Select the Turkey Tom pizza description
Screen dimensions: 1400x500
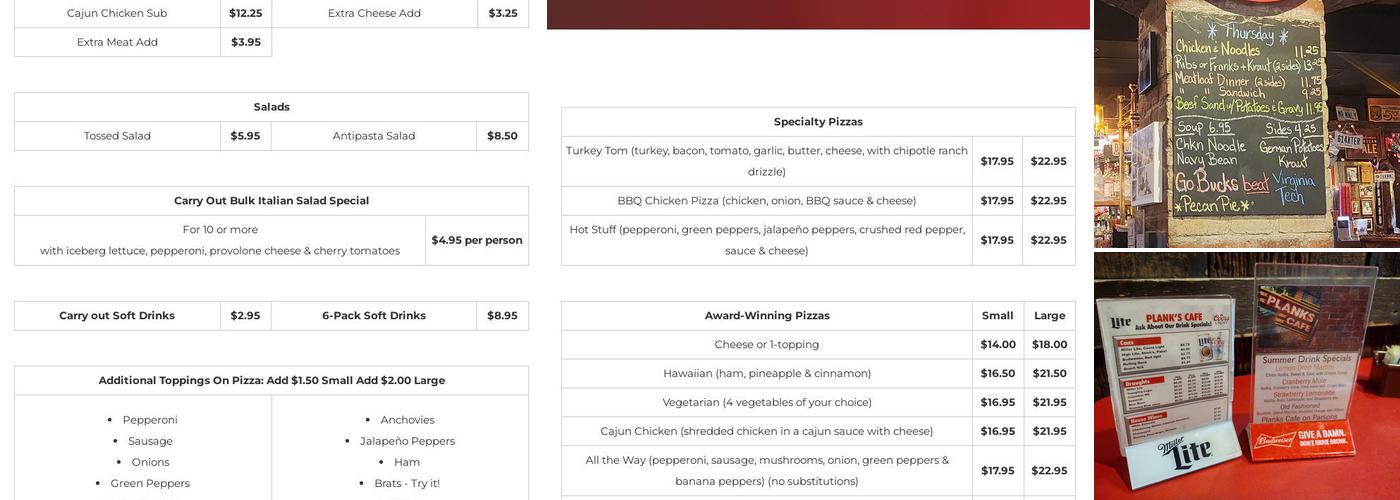pyautogui.click(x=767, y=161)
